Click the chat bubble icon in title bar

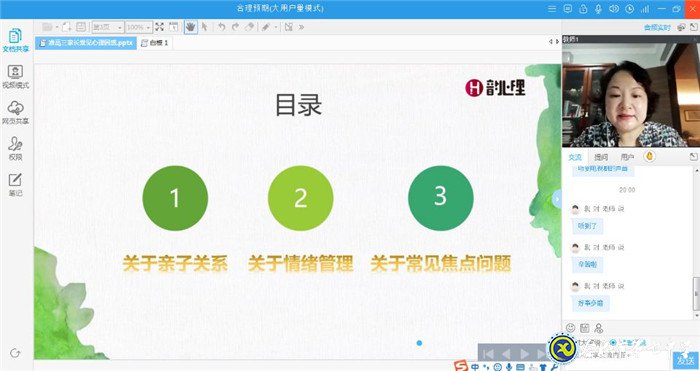point(568,9)
